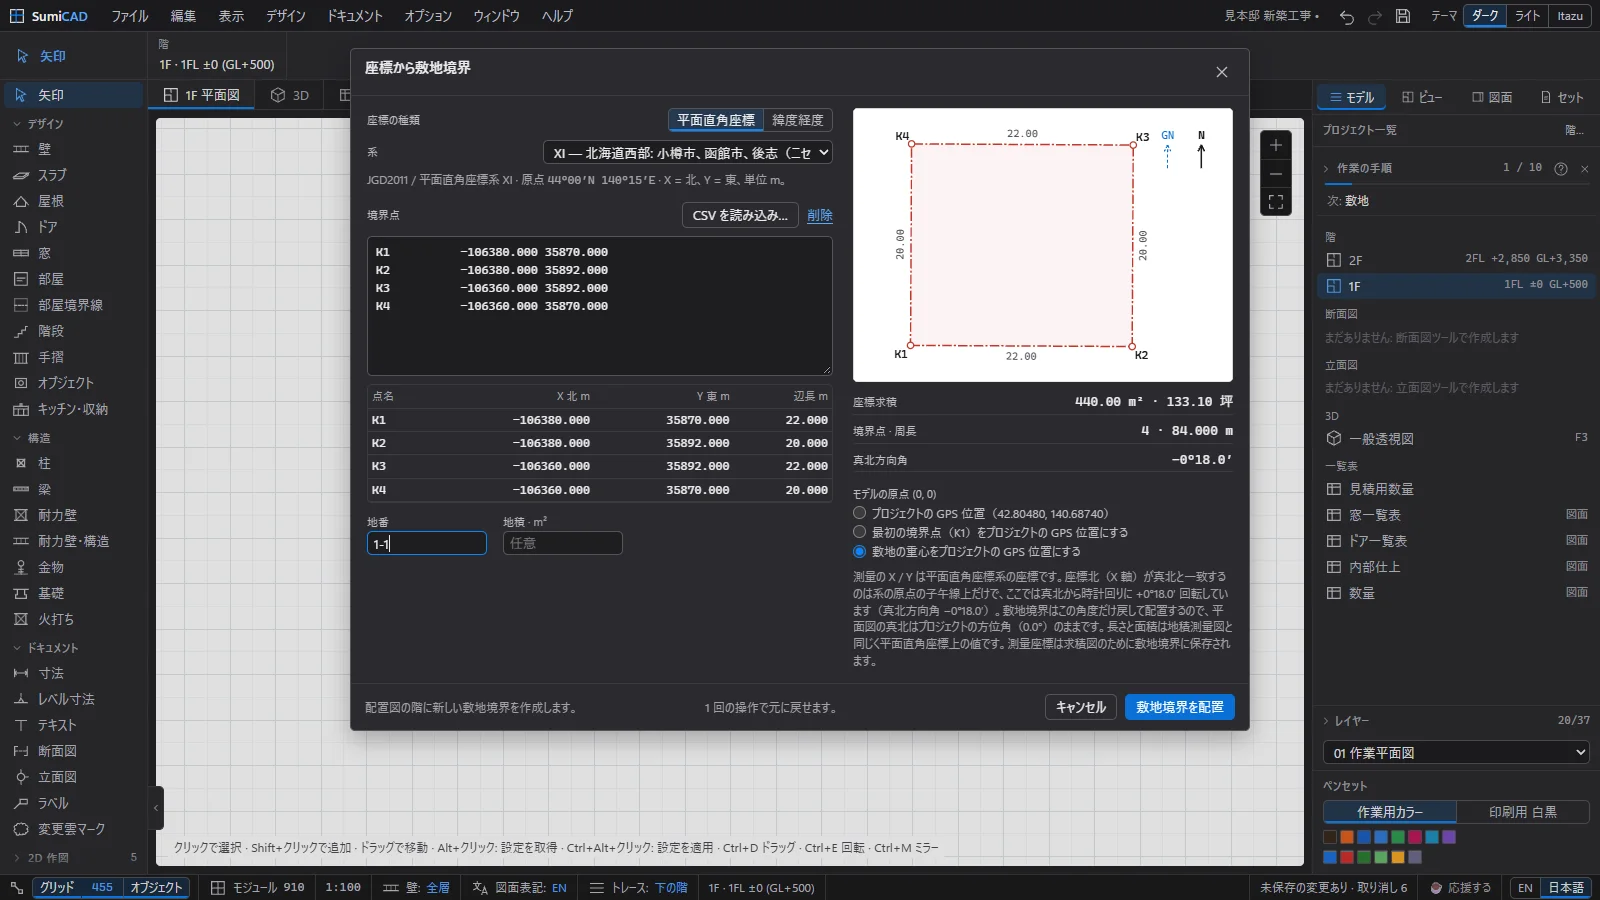Select the 屋根 roof tool icon
Viewport: 1600px width, 900px height.
pyautogui.click(x=20, y=201)
